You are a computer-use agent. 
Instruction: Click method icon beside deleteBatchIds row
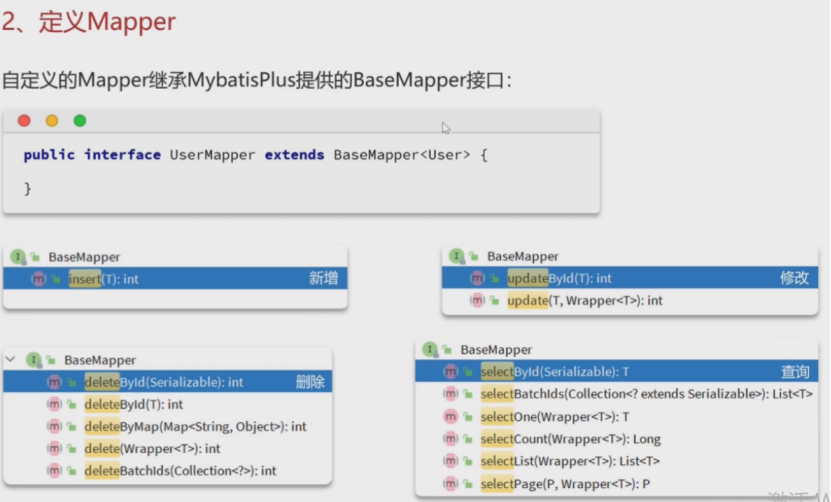point(54,471)
